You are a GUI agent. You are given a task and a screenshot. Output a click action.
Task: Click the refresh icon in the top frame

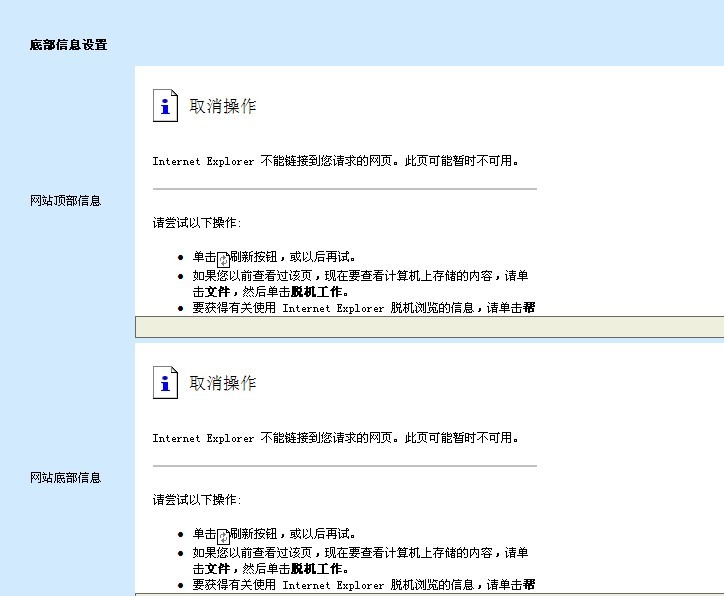pos(223,258)
